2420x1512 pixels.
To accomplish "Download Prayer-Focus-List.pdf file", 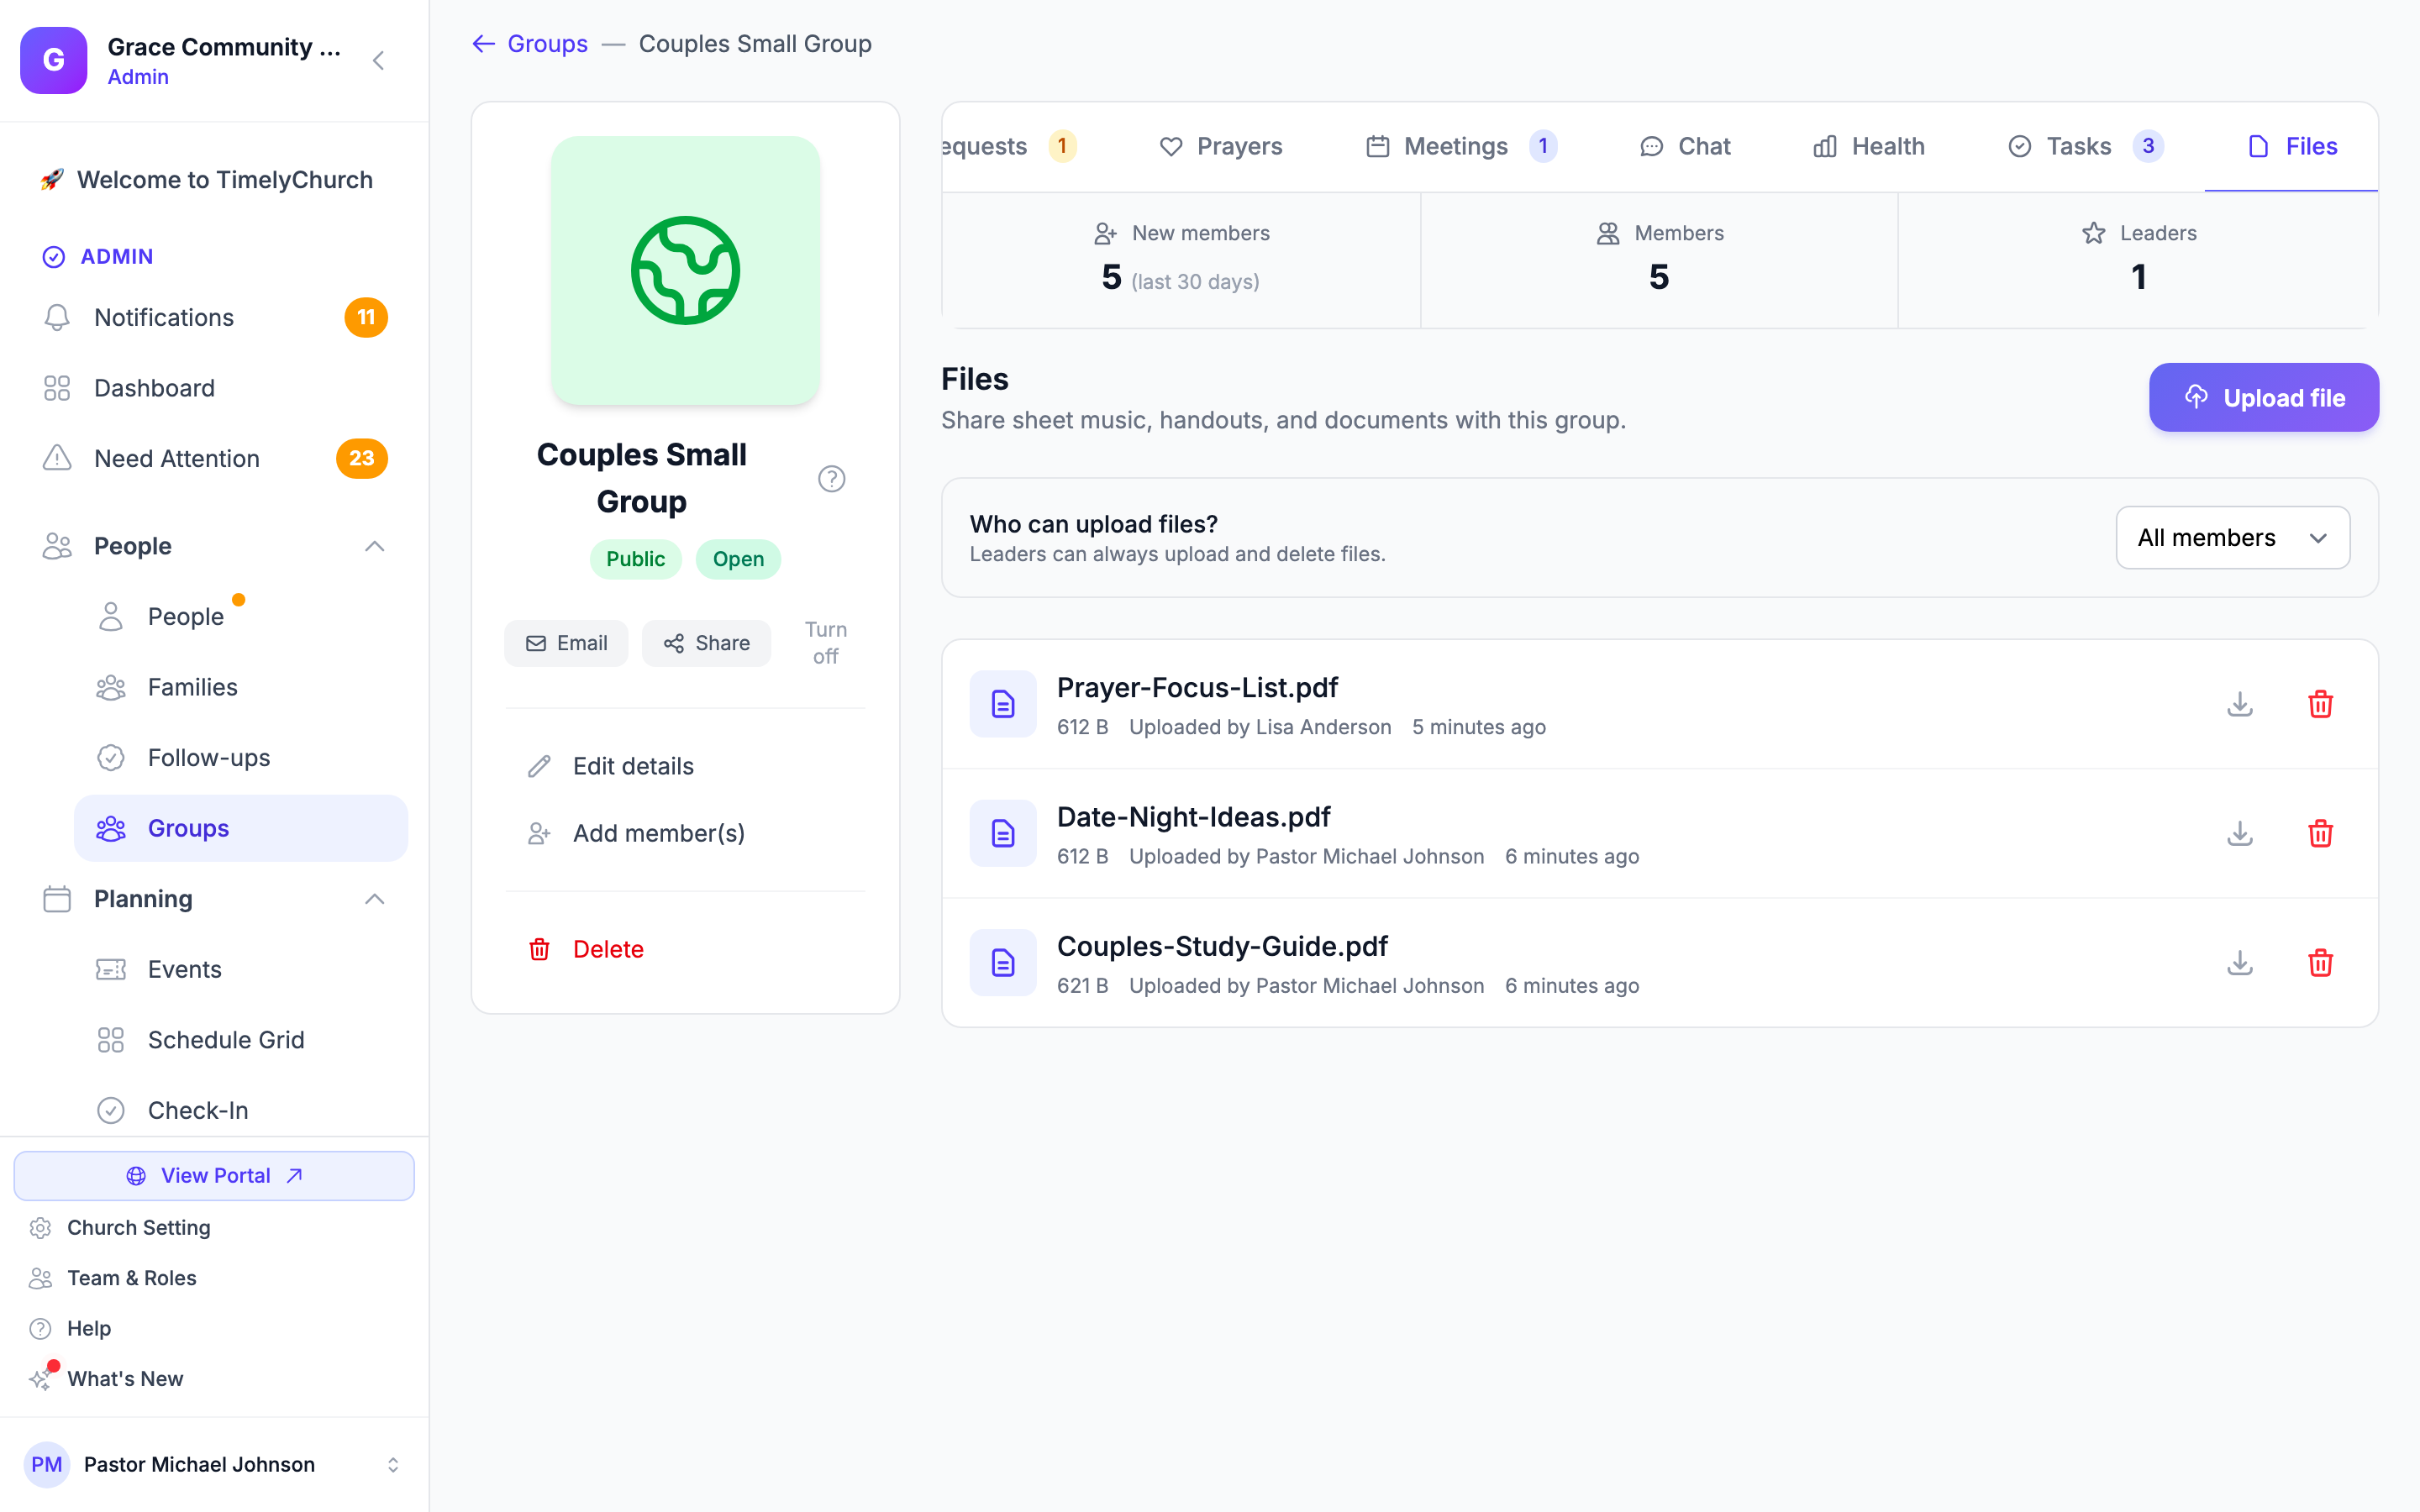I will 2240,704.
